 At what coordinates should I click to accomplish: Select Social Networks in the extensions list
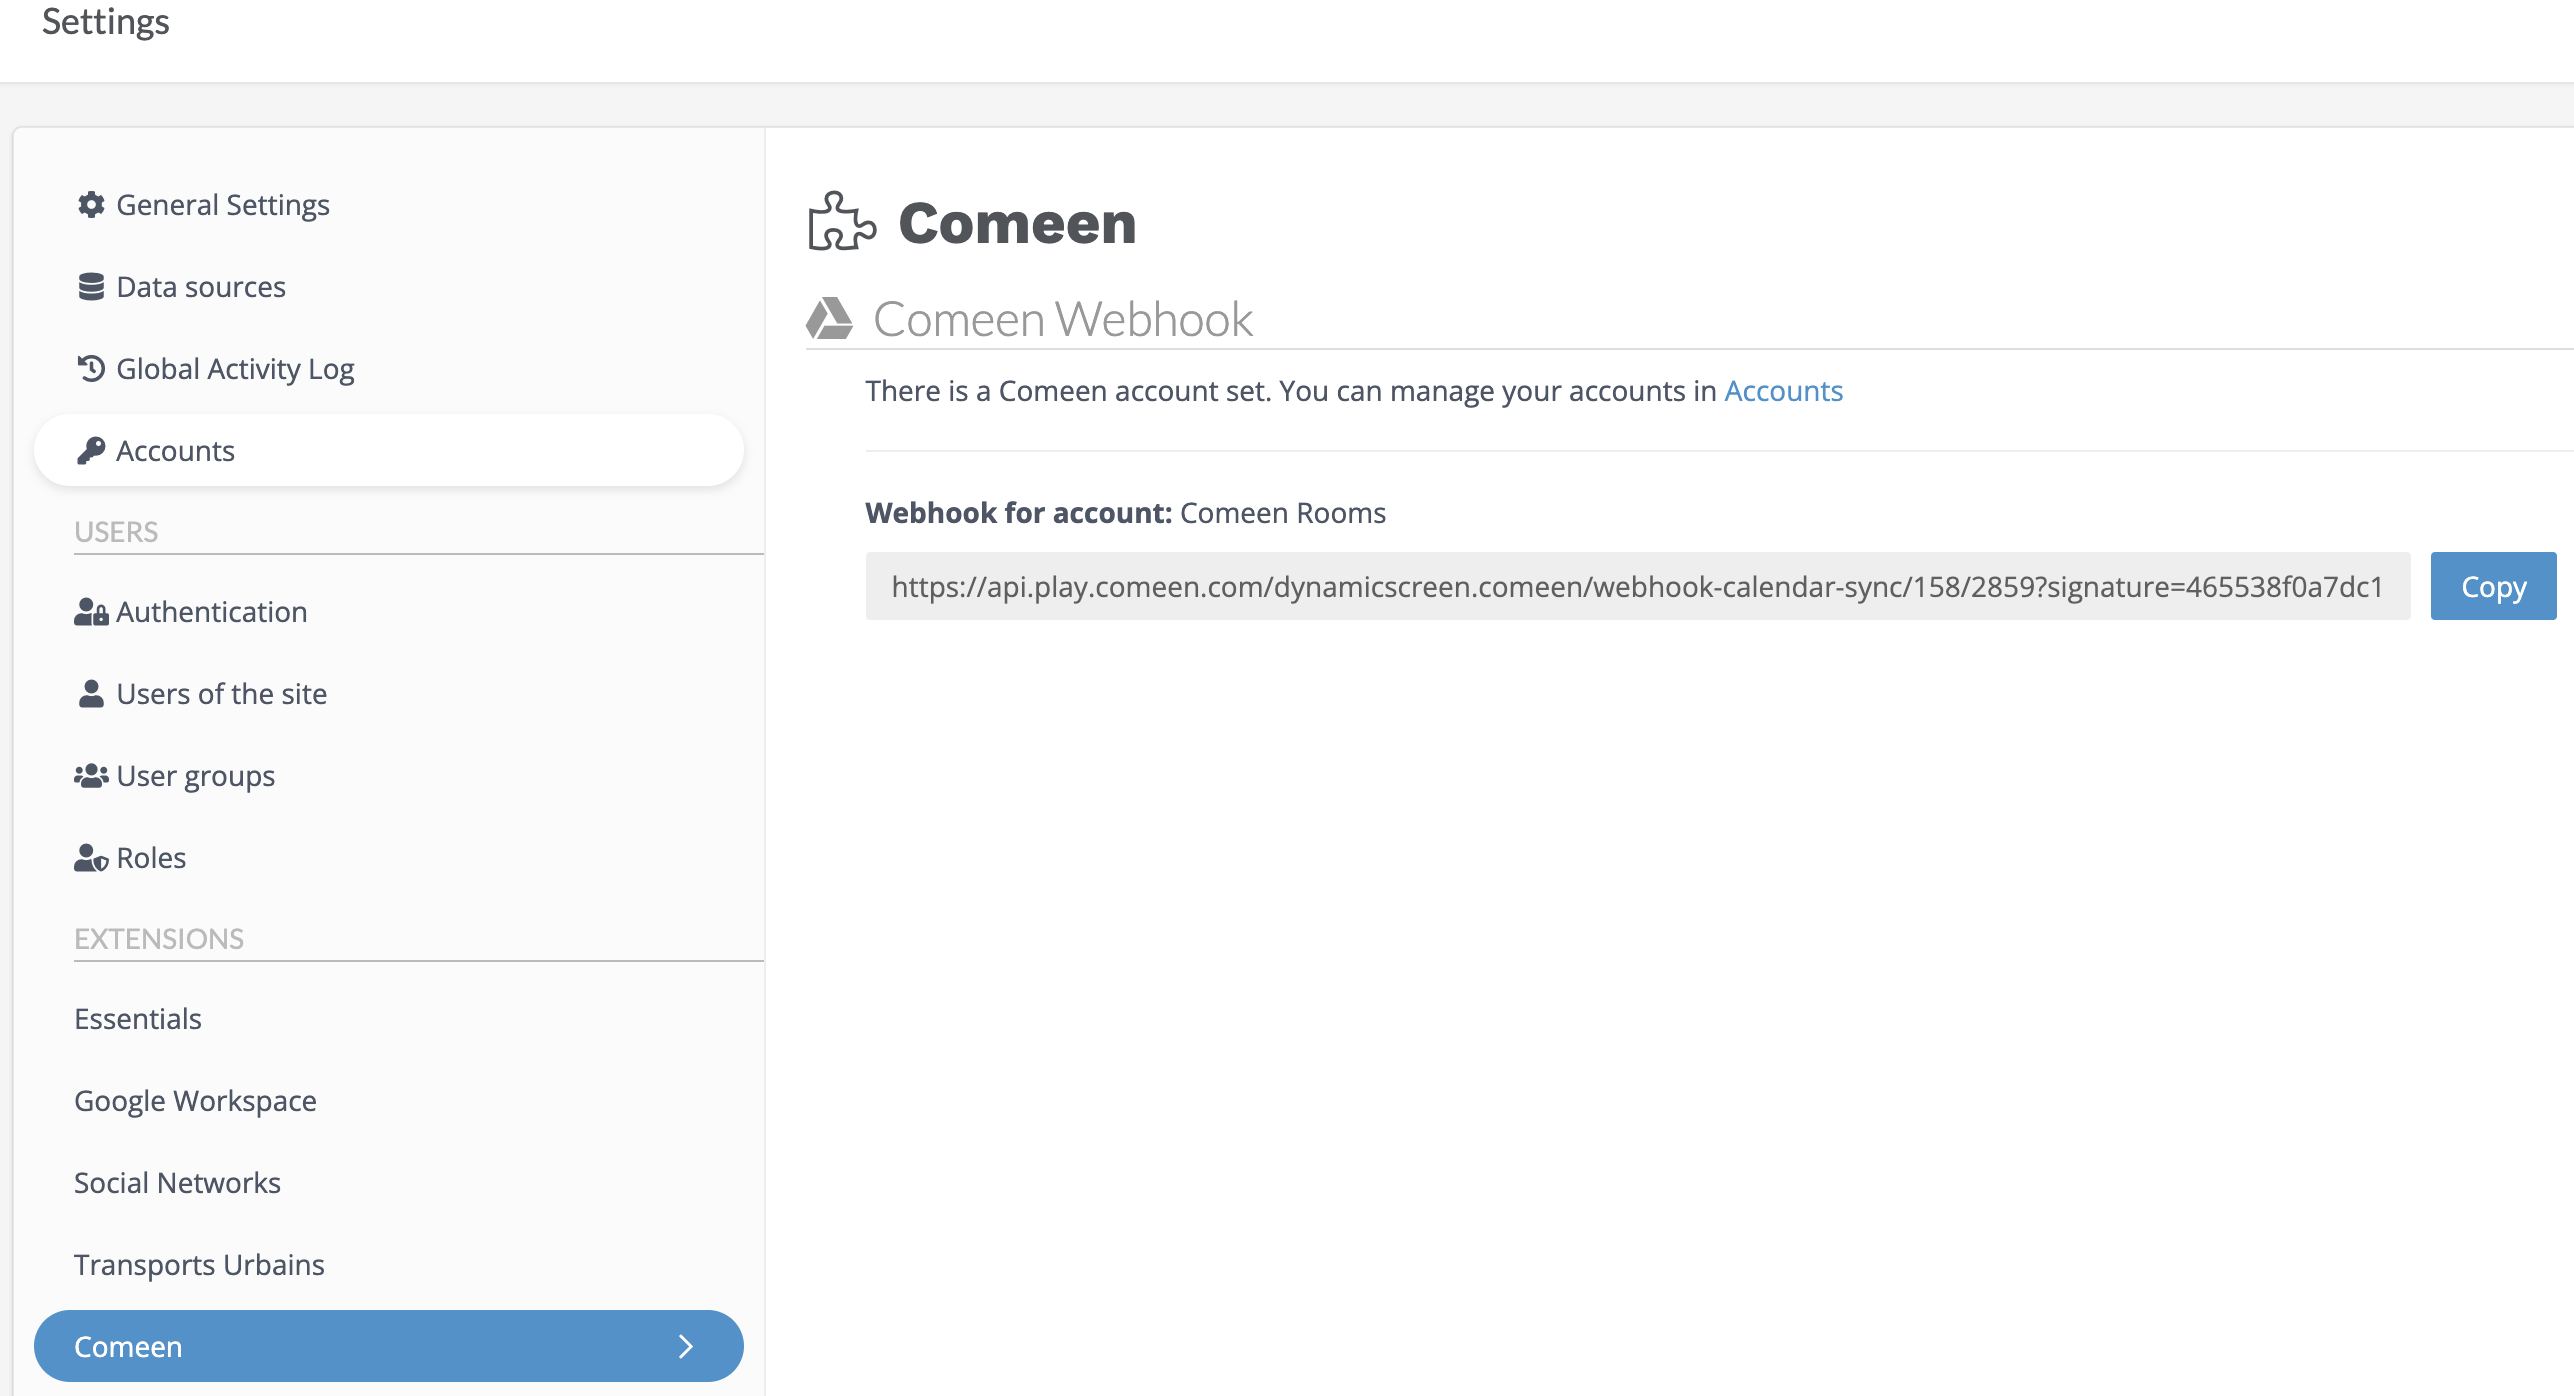[177, 1183]
